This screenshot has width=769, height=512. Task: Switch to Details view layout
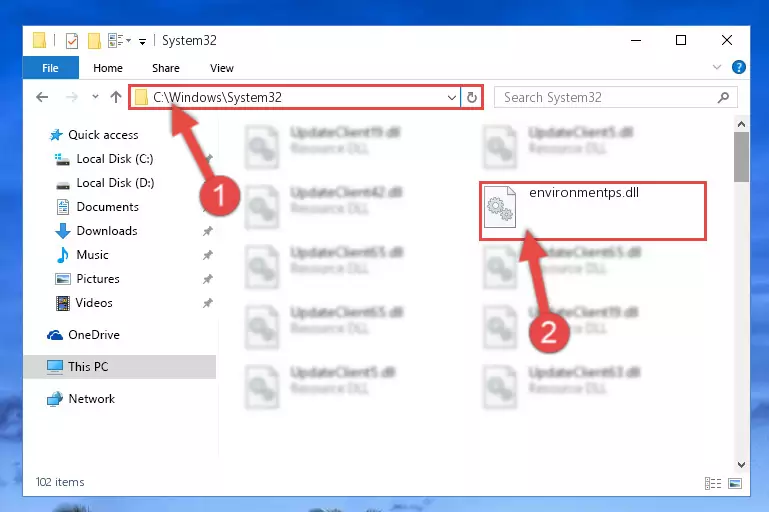coord(713,484)
